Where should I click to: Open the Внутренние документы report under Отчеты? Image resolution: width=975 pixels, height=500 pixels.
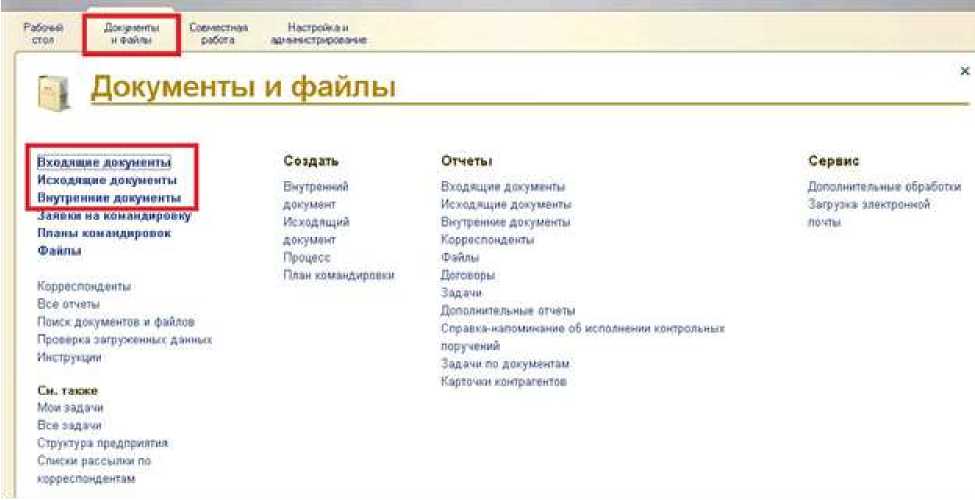[x=506, y=221]
